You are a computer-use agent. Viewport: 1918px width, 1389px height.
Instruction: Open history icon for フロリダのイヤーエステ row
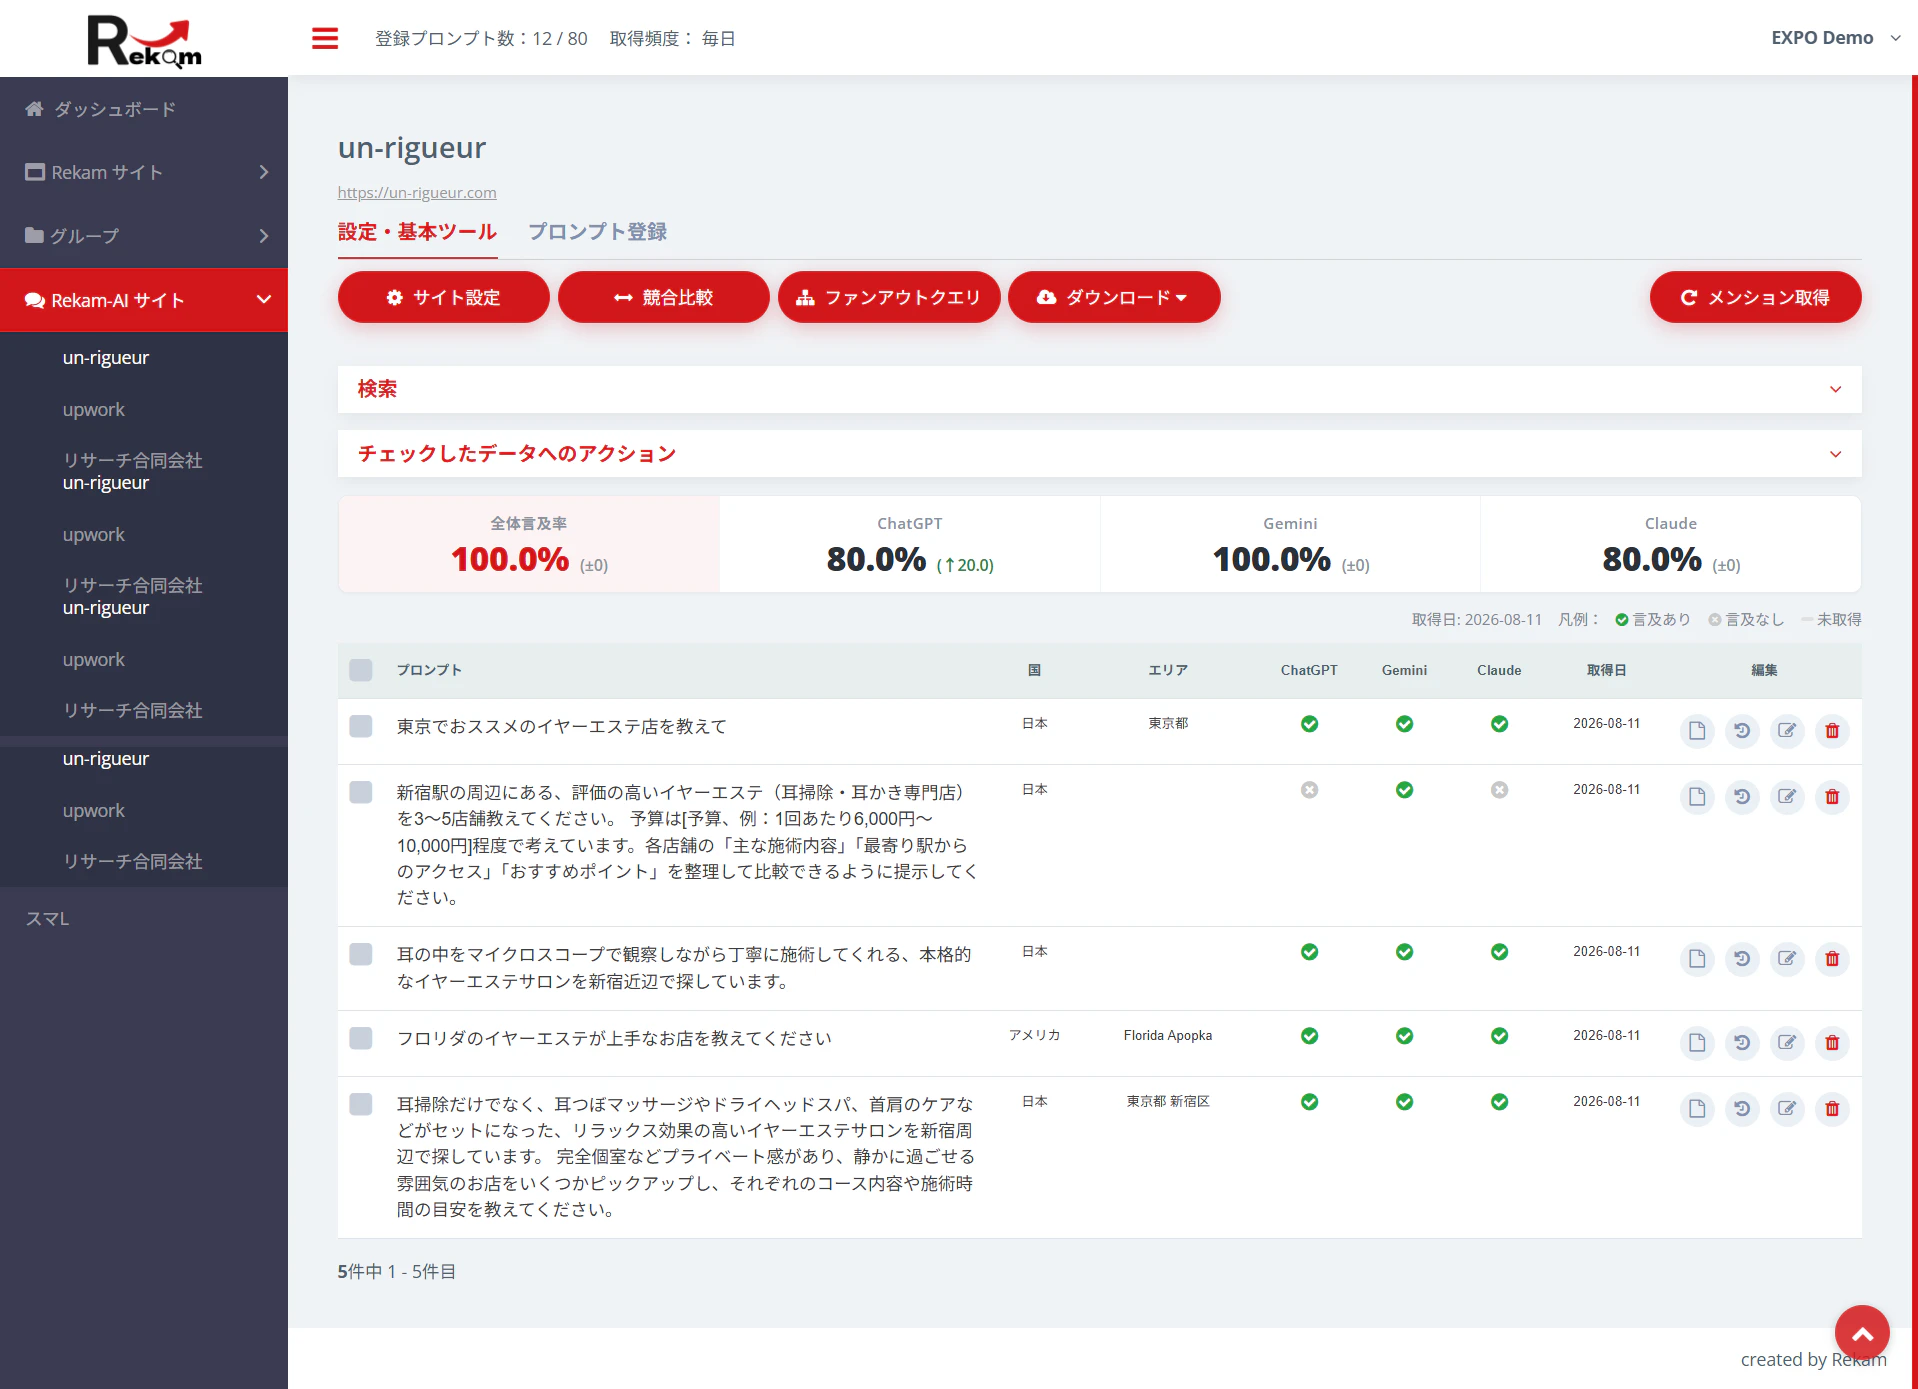click(1742, 1043)
